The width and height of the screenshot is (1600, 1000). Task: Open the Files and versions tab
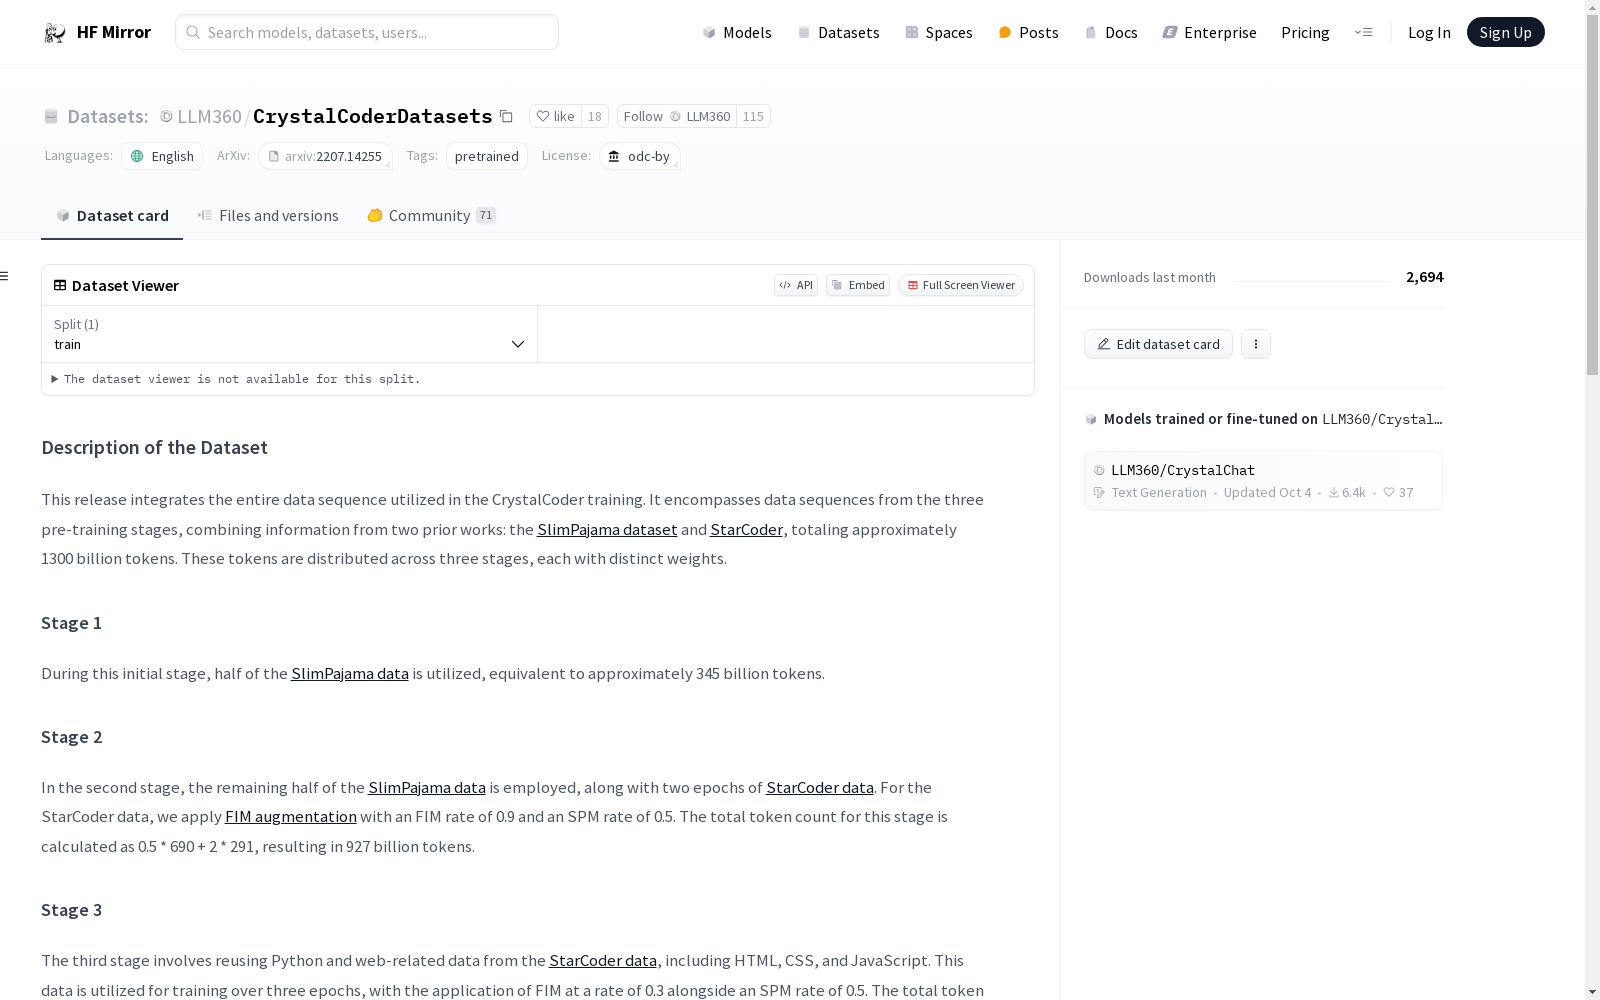[x=268, y=216]
